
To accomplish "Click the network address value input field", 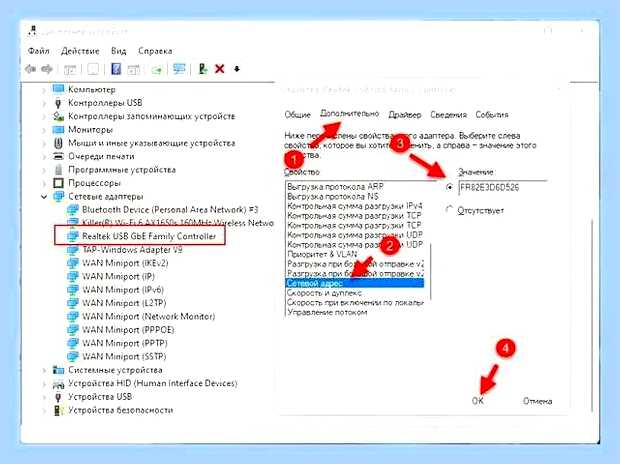I will click(x=503, y=187).
